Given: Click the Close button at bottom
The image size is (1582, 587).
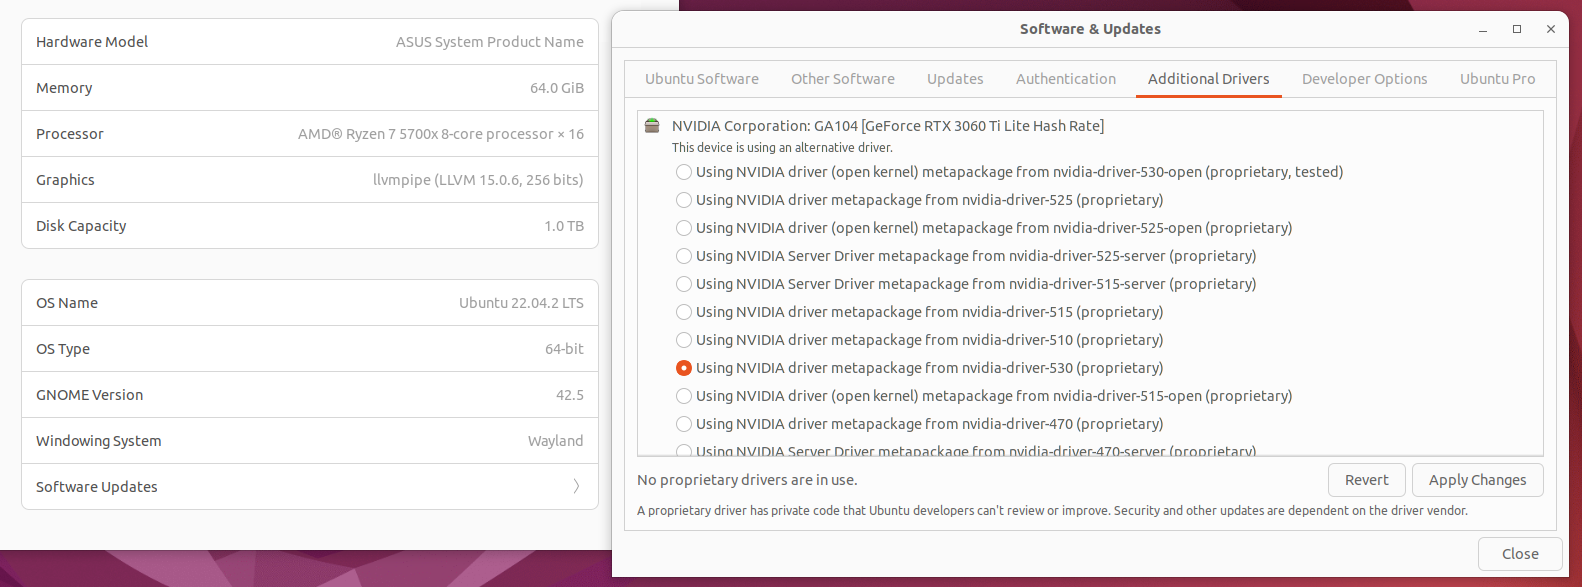Looking at the screenshot, I should pos(1519,554).
